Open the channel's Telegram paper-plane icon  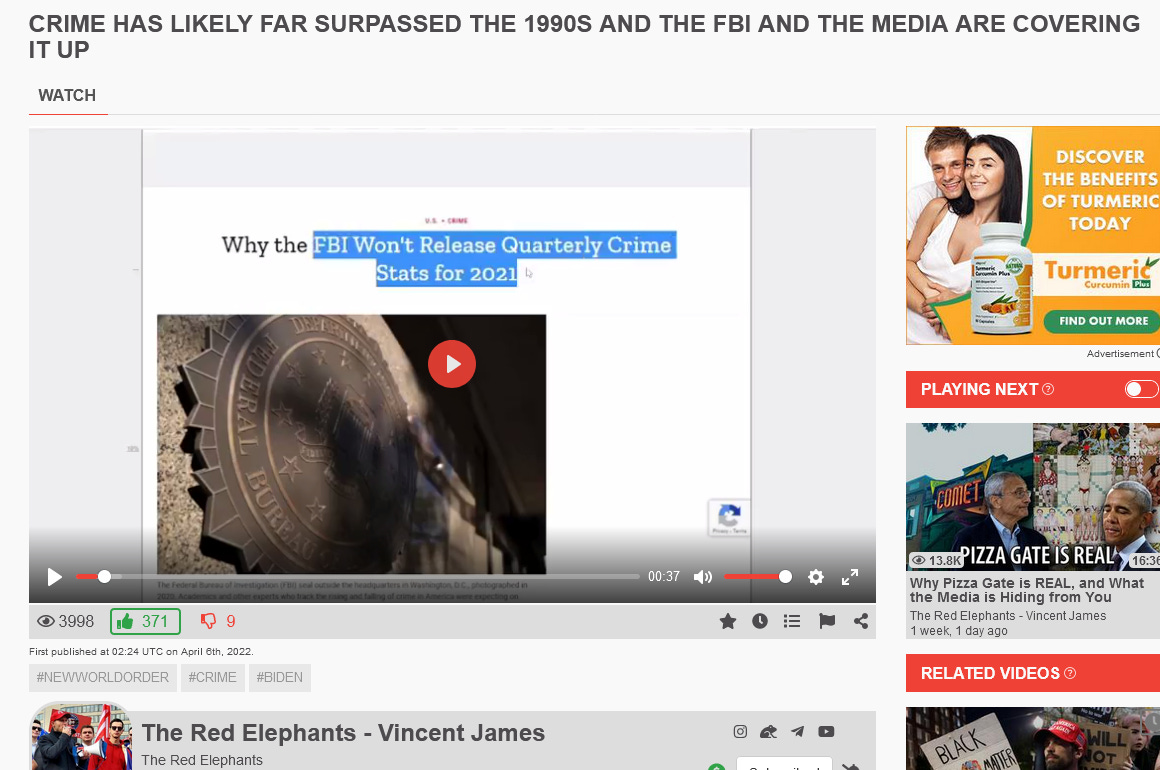tap(798, 732)
